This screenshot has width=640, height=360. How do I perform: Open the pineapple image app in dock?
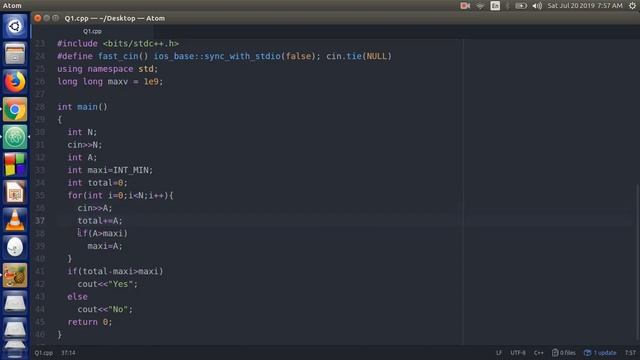(x=15, y=275)
